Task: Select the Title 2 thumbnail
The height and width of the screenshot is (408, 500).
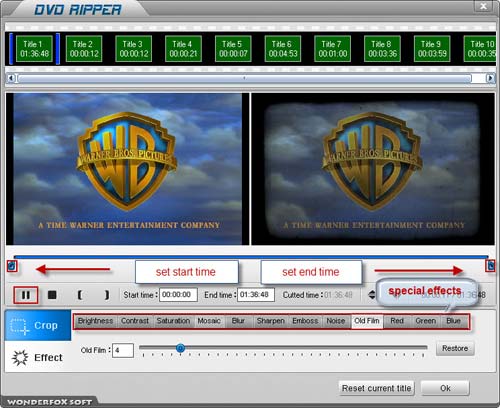Action: click(84, 49)
